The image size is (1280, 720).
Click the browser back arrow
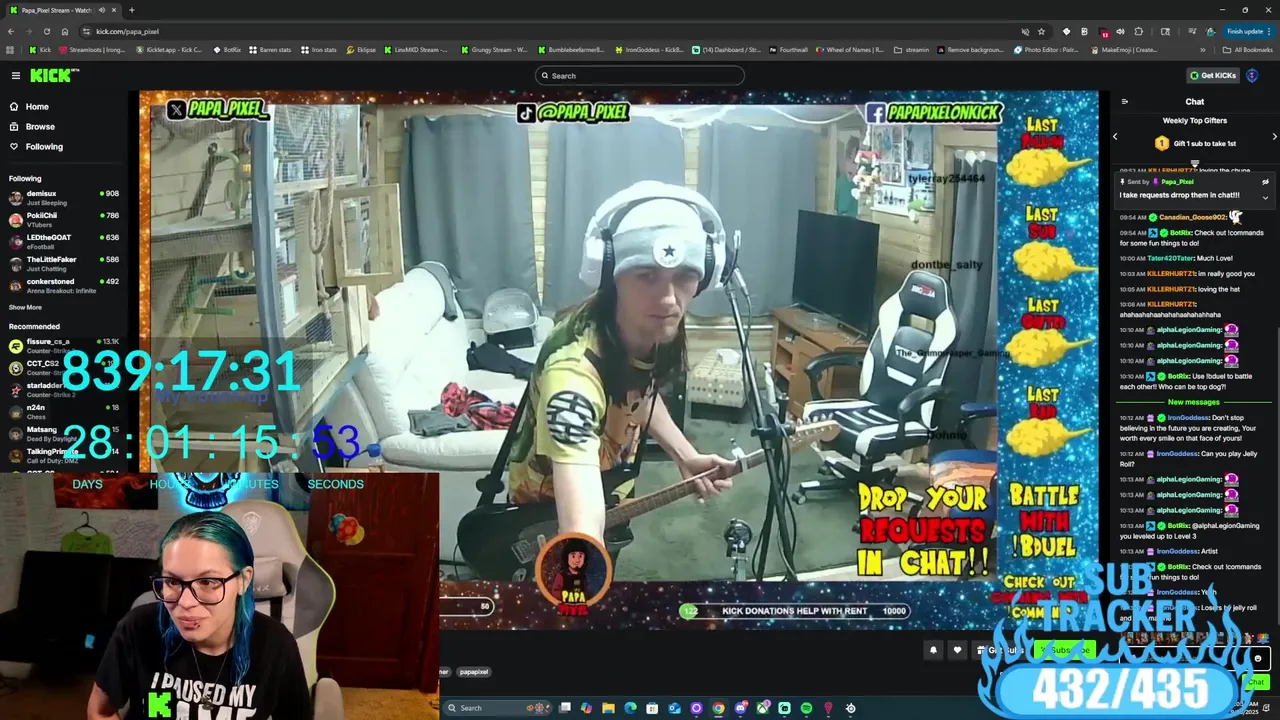click(x=11, y=31)
